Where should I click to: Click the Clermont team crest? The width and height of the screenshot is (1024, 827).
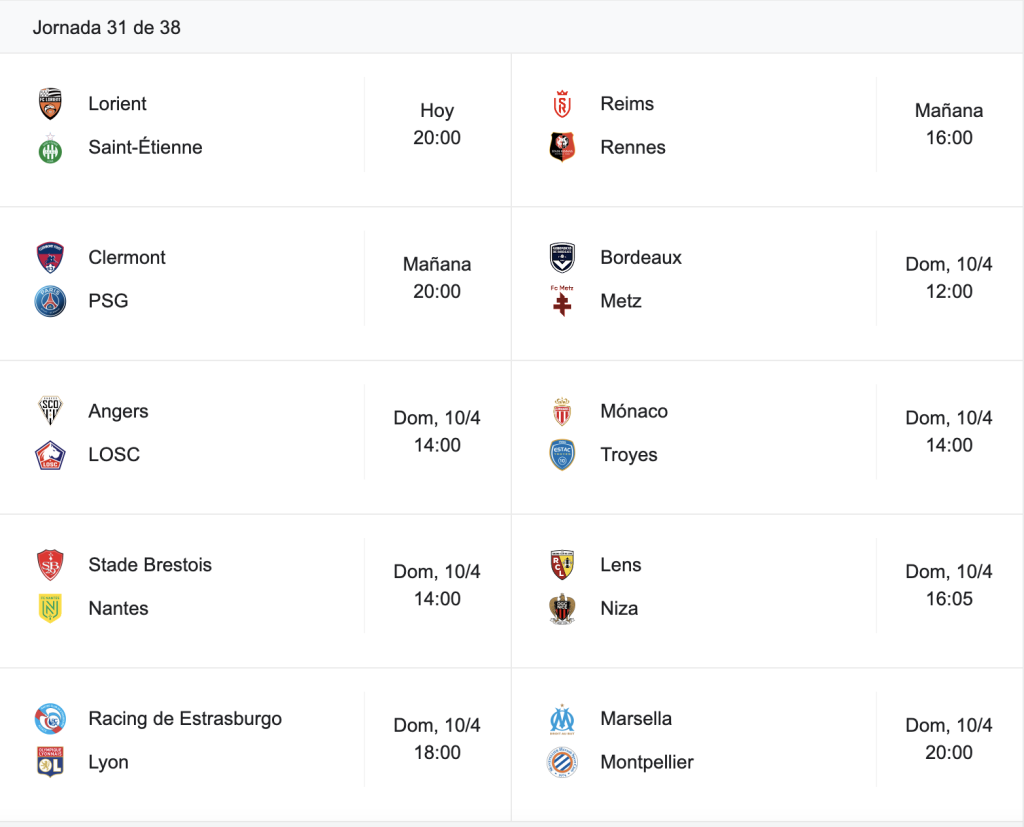coord(50,257)
